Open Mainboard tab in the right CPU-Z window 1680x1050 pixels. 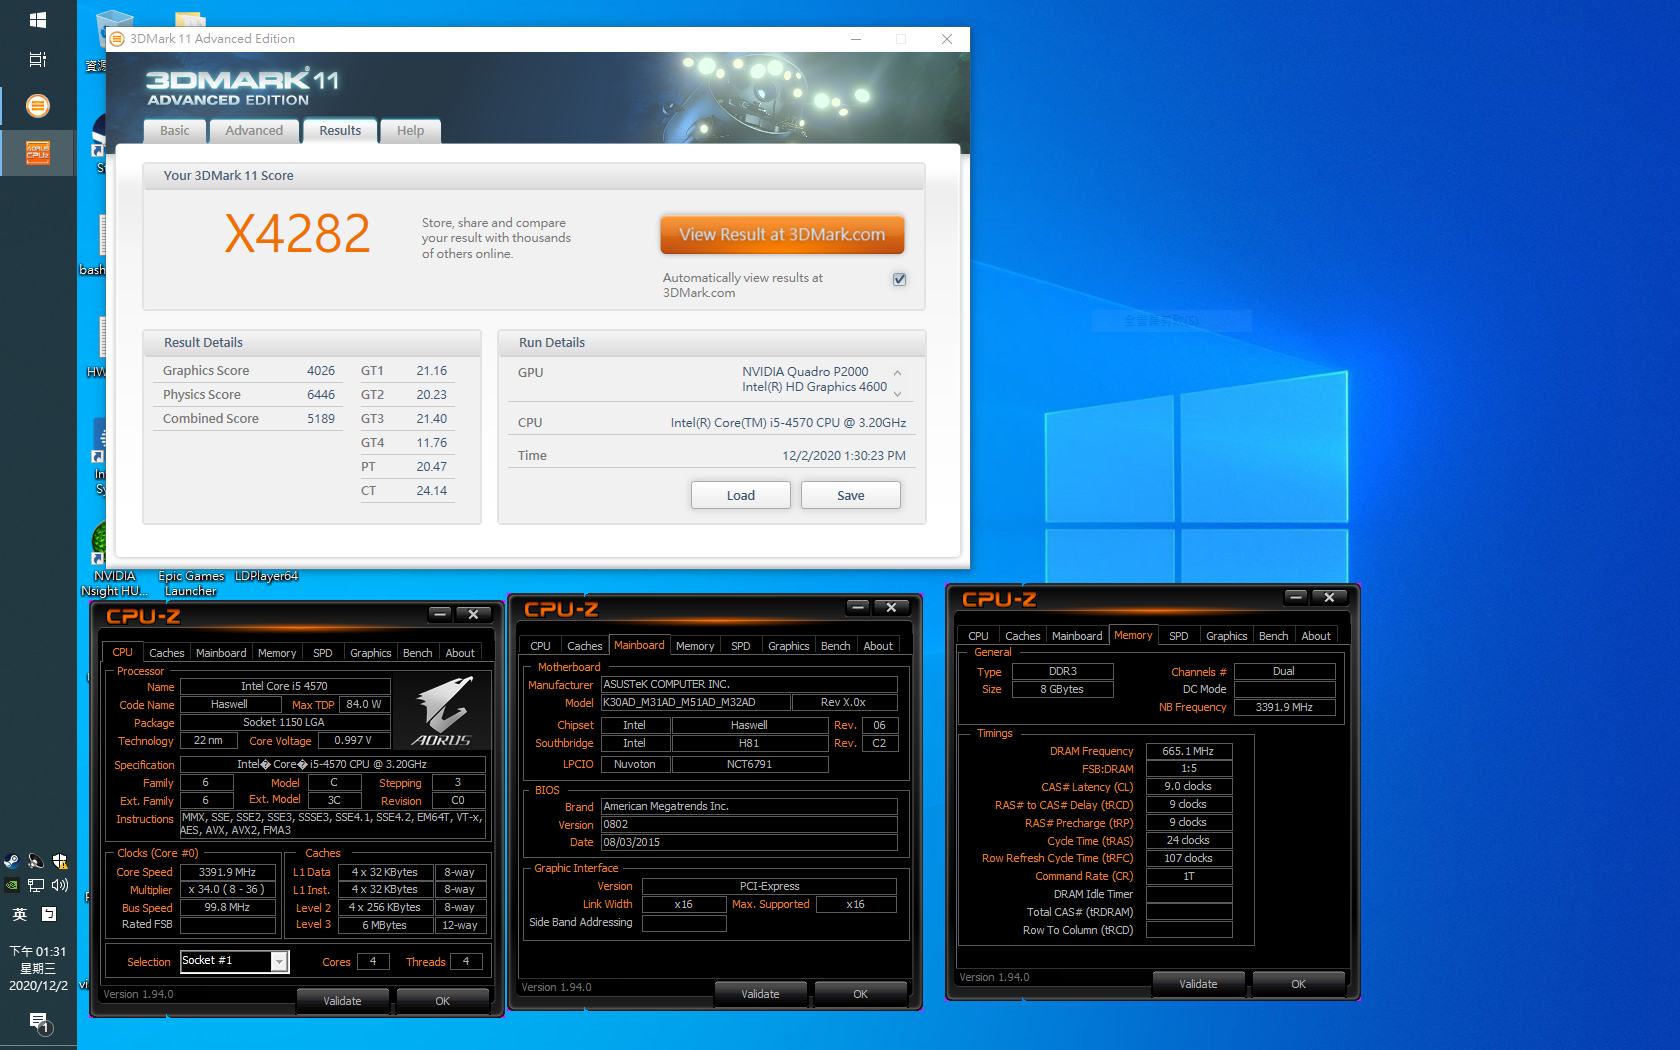point(1077,636)
